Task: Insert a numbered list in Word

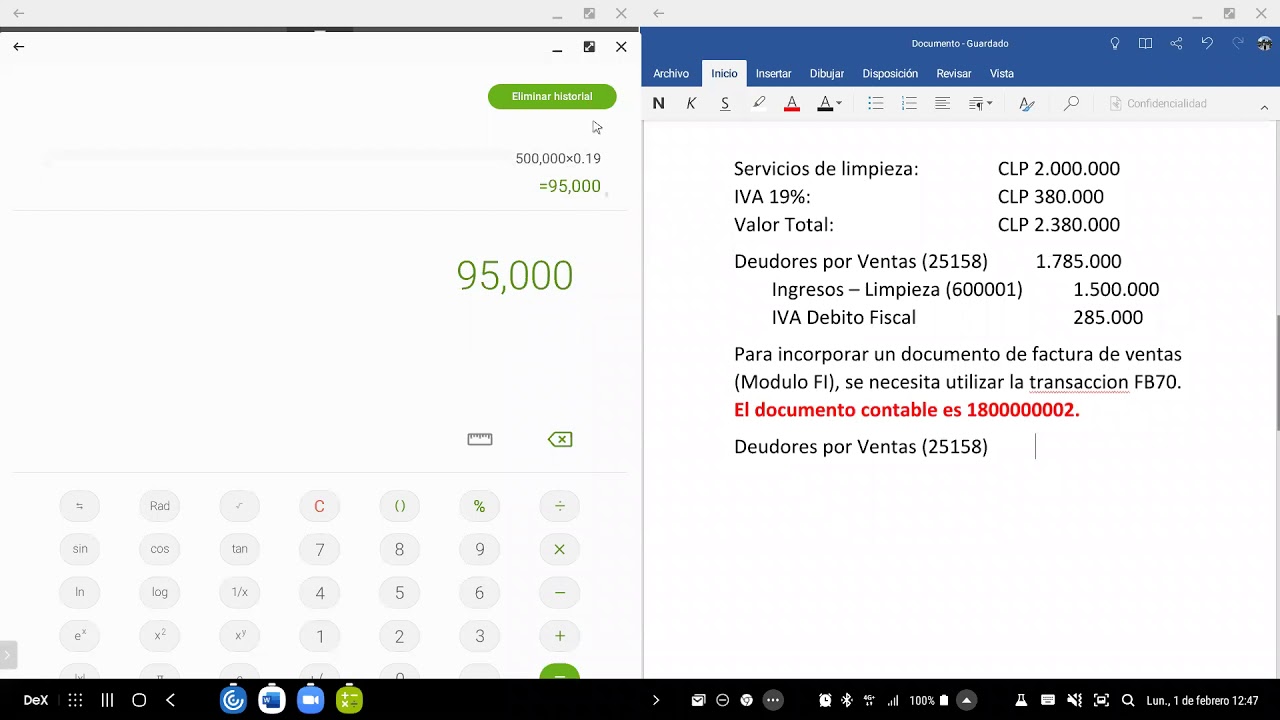Action: tap(909, 103)
